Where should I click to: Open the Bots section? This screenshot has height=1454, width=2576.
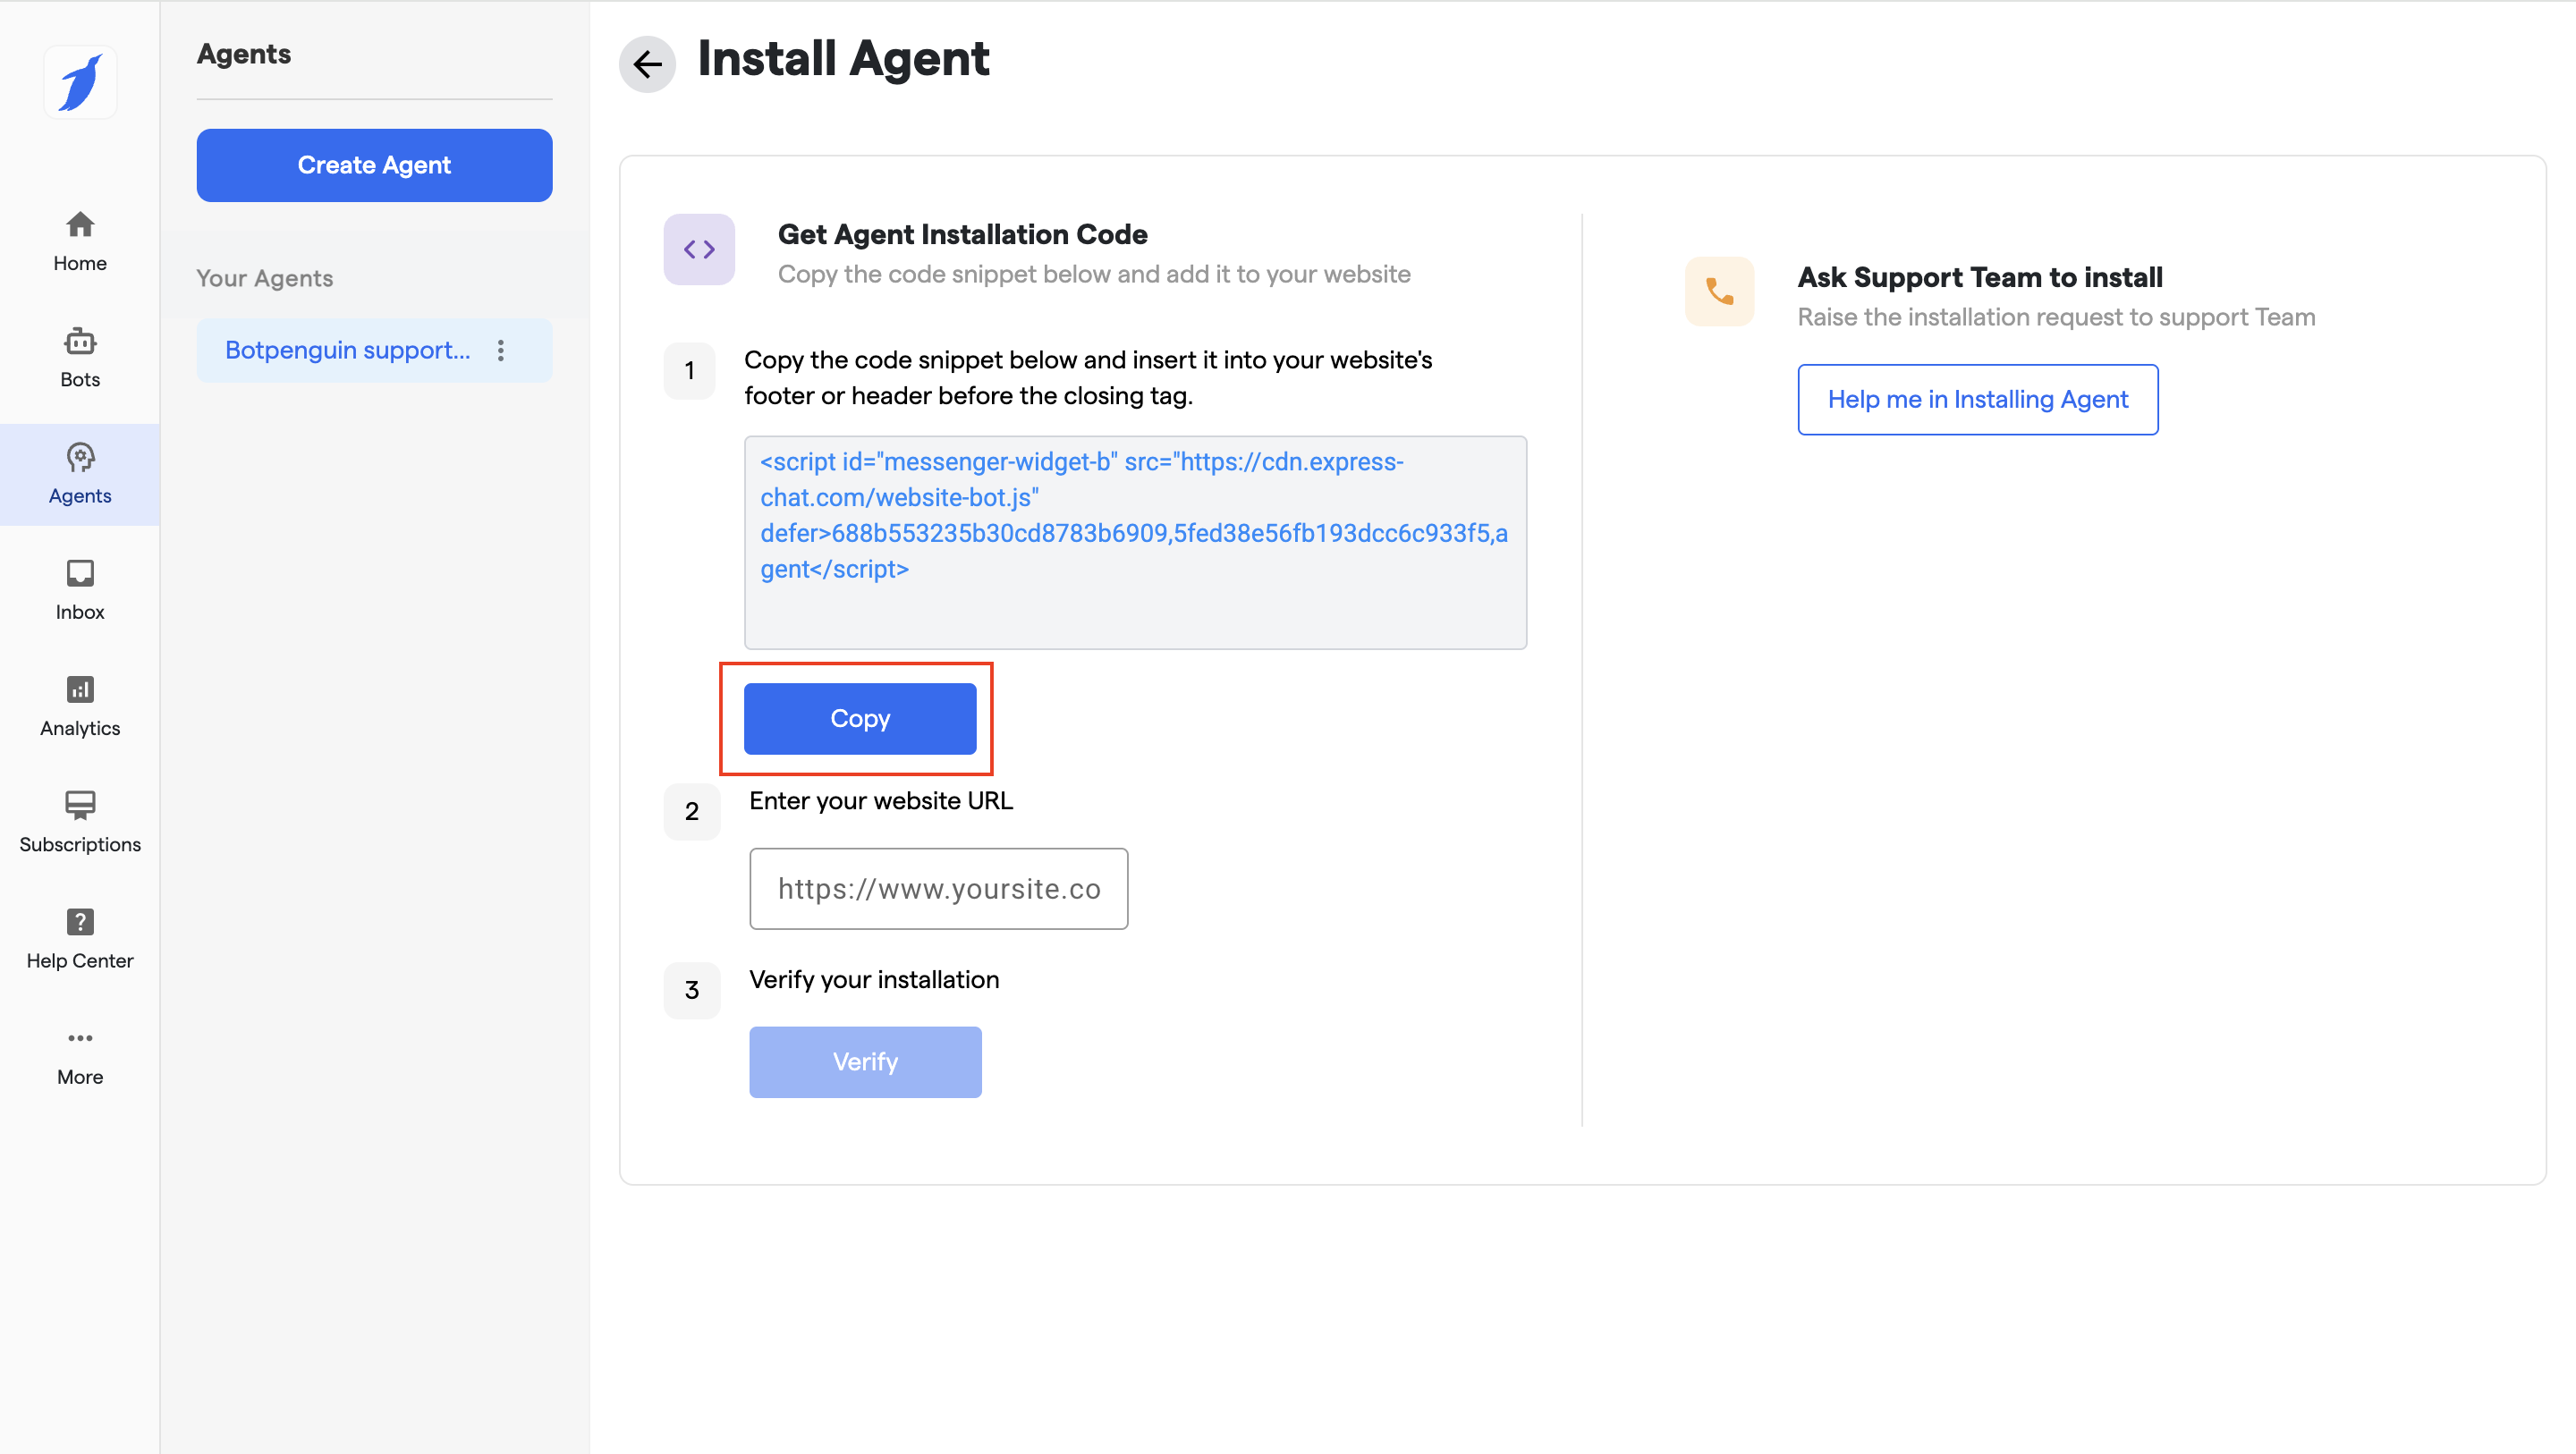point(80,357)
